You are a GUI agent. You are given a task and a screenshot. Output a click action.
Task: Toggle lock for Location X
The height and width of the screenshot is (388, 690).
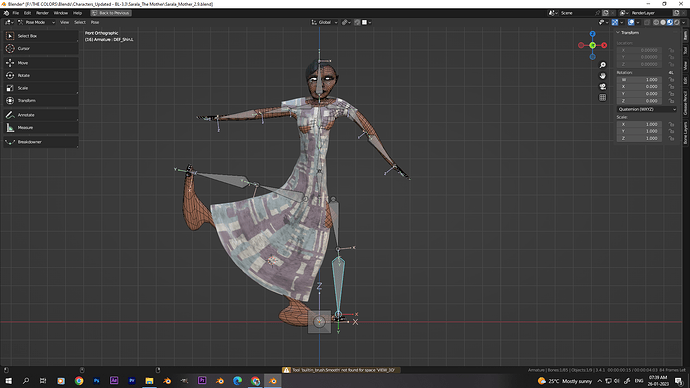click(x=671, y=50)
